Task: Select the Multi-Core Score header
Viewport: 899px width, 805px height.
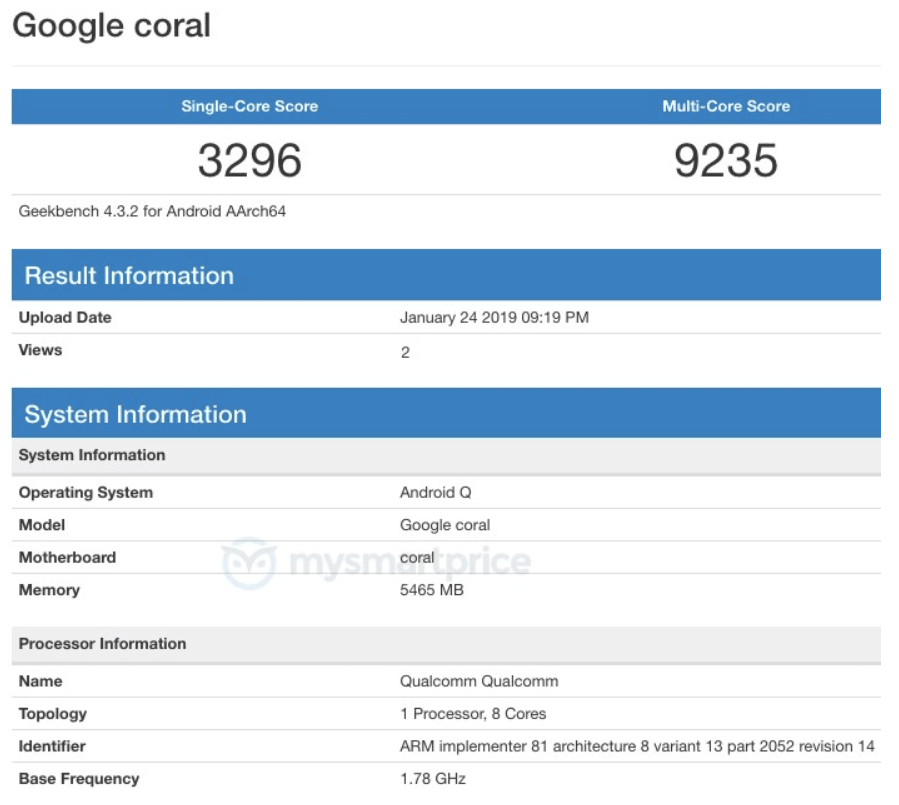Action: pos(726,106)
